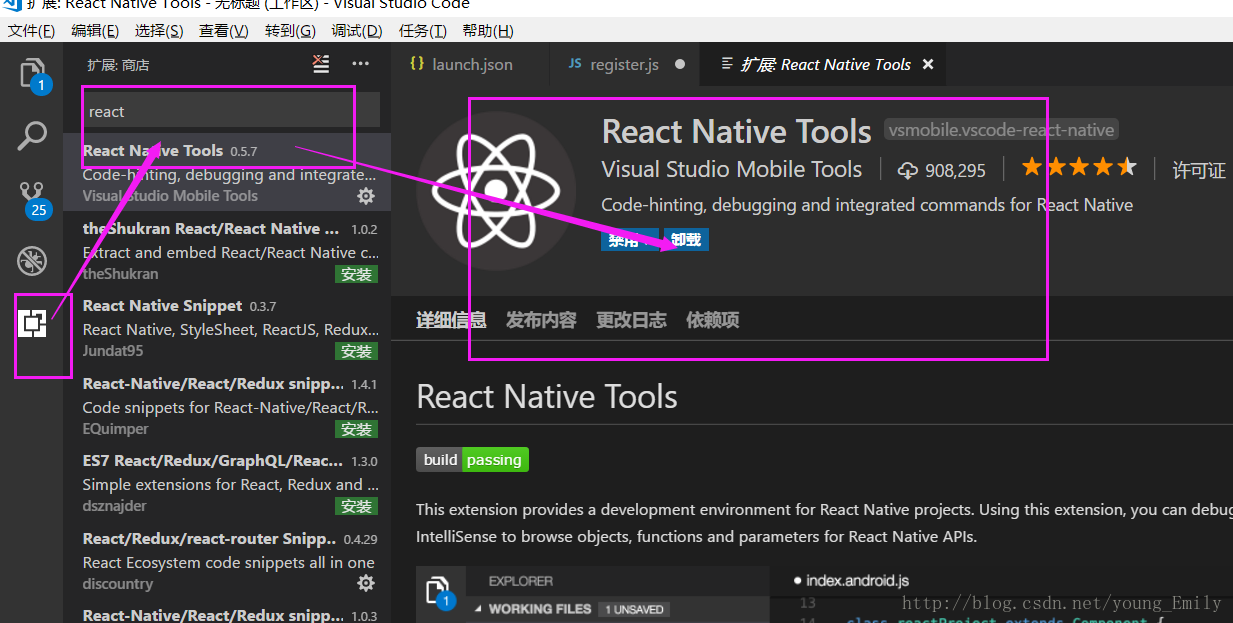Open 文件(F) menu
1233x623 pixels.
pos(31,31)
